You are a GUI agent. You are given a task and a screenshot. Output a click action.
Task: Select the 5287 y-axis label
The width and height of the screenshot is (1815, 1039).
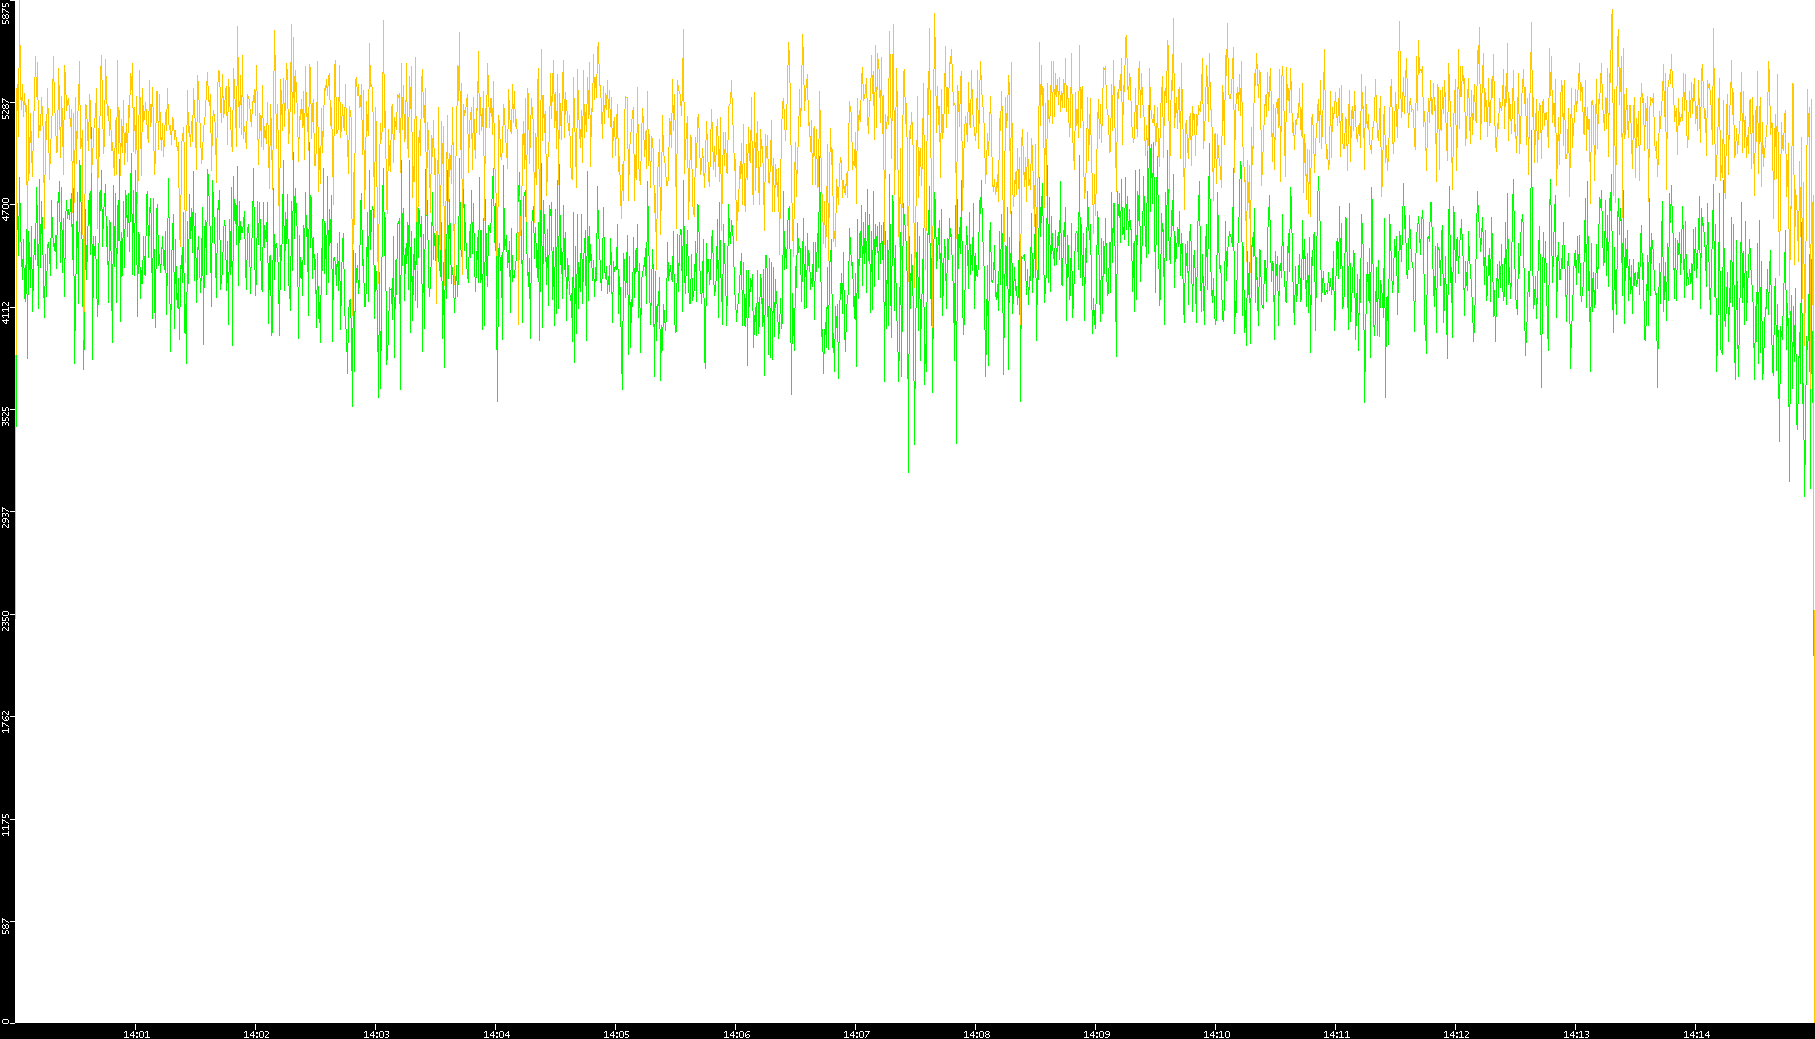coord(6,108)
